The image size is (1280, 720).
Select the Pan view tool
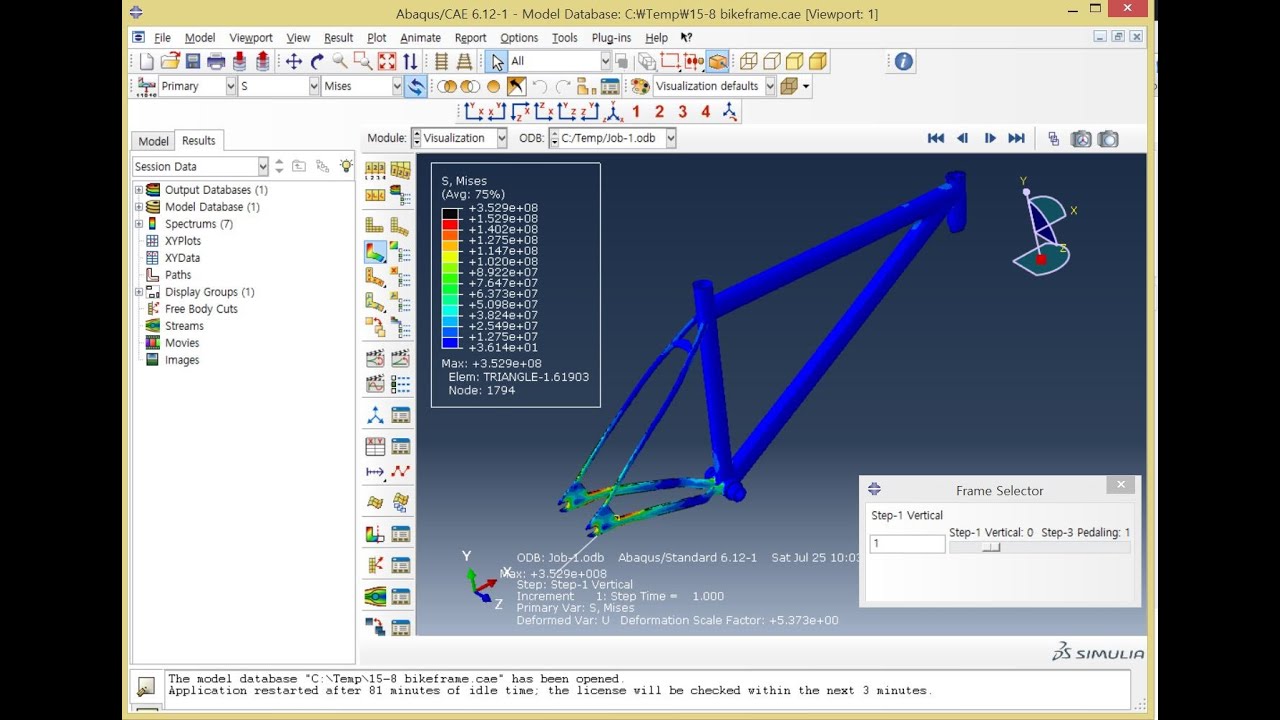[293, 62]
